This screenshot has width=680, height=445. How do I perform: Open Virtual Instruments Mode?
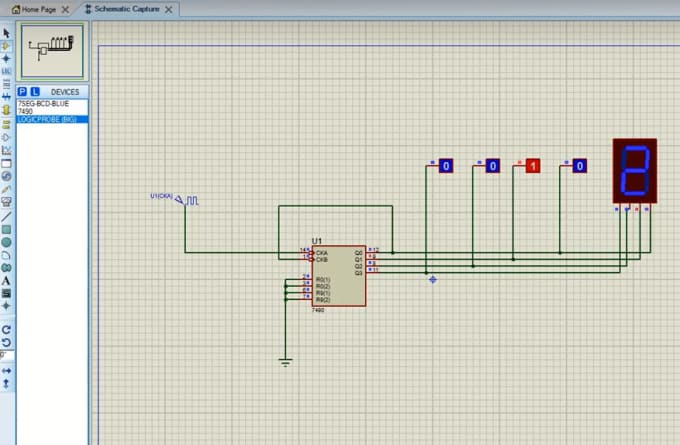coord(6,202)
